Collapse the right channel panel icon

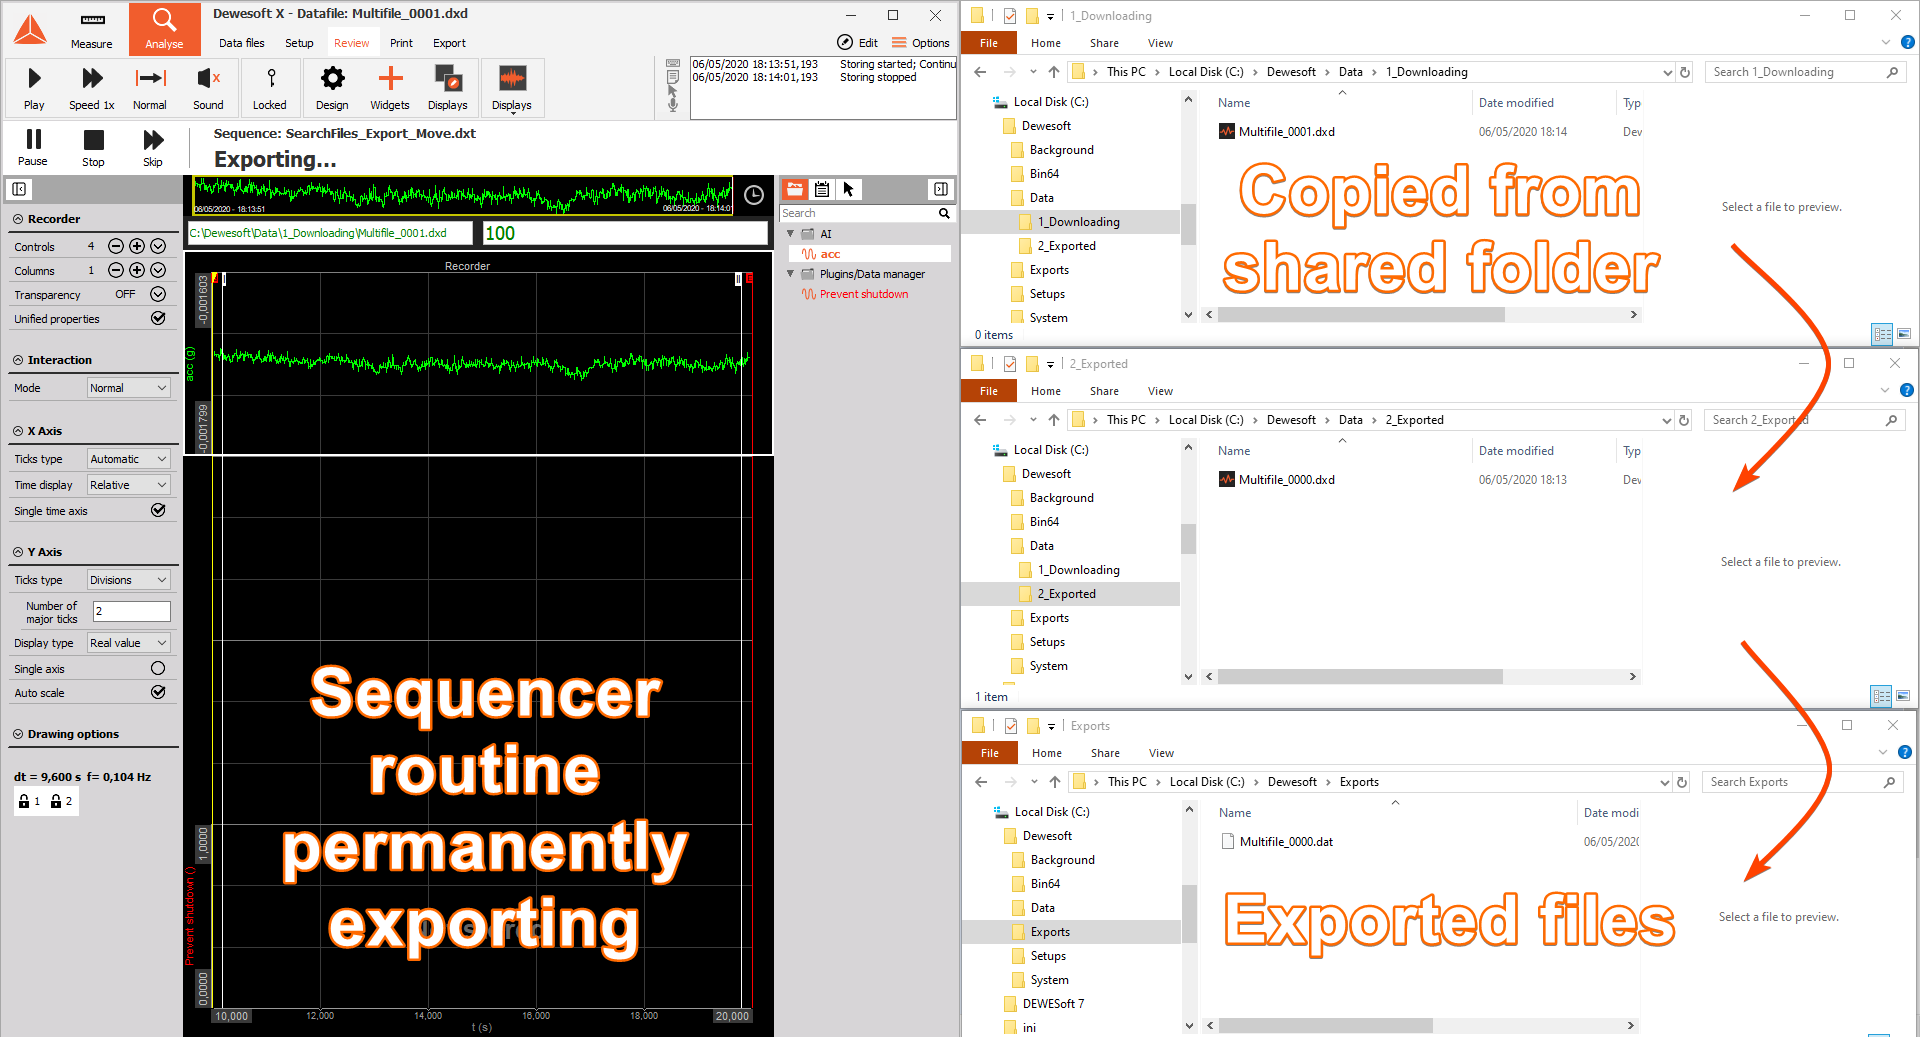pos(941,189)
